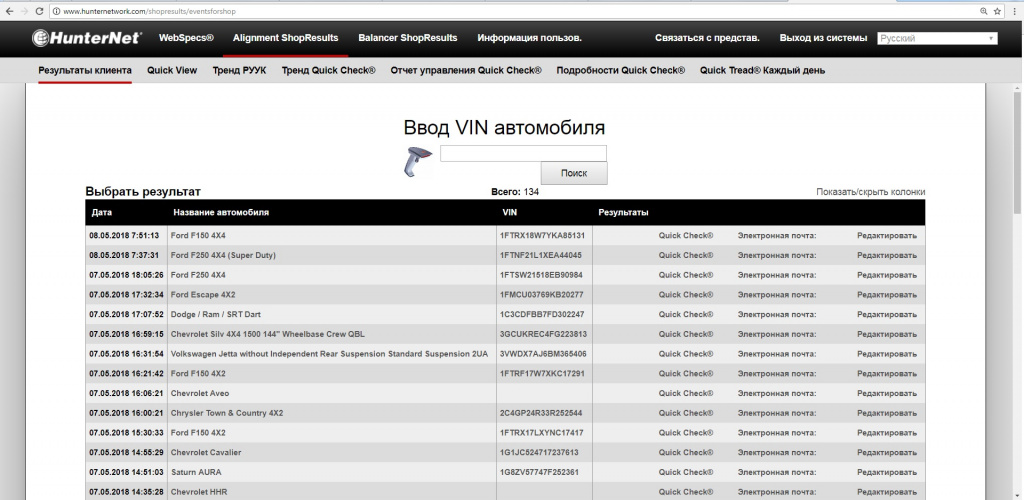1024x500 pixels.
Task: Sort by Название автомобиля column header
Action: (221, 213)
